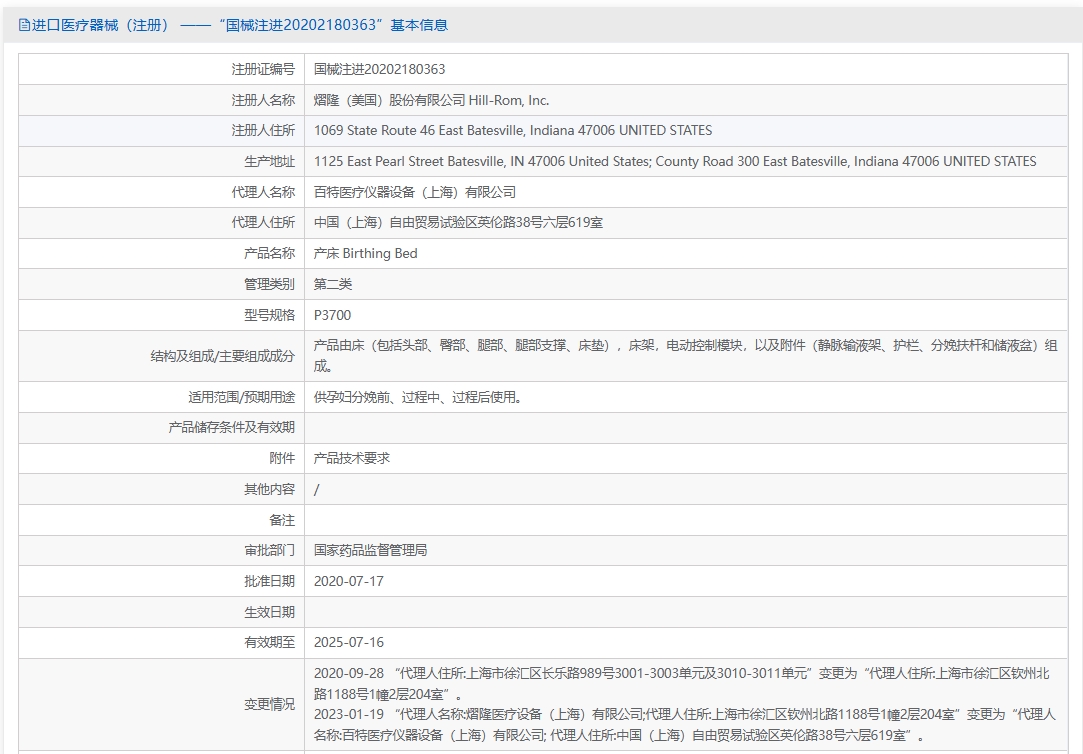Select approval date 2020-07-17
The width and height of the screenshot is (1083, 754).
tap(349, 581)
